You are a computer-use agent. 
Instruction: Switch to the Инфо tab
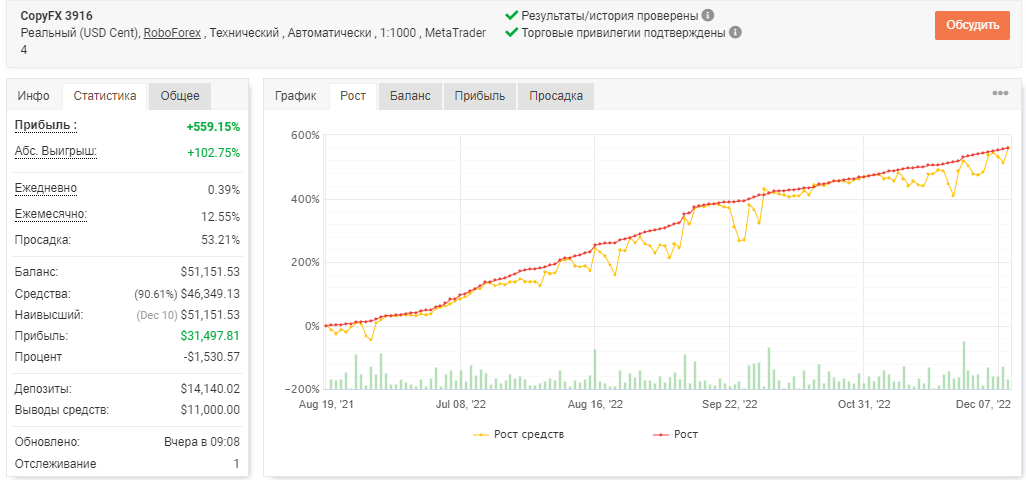pyautogui.click(x=34, y=96)
